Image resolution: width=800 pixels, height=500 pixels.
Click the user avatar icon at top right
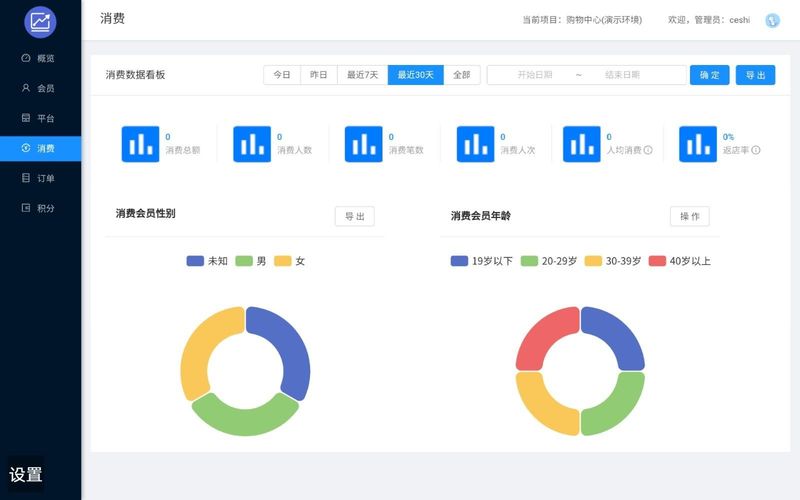772,20
